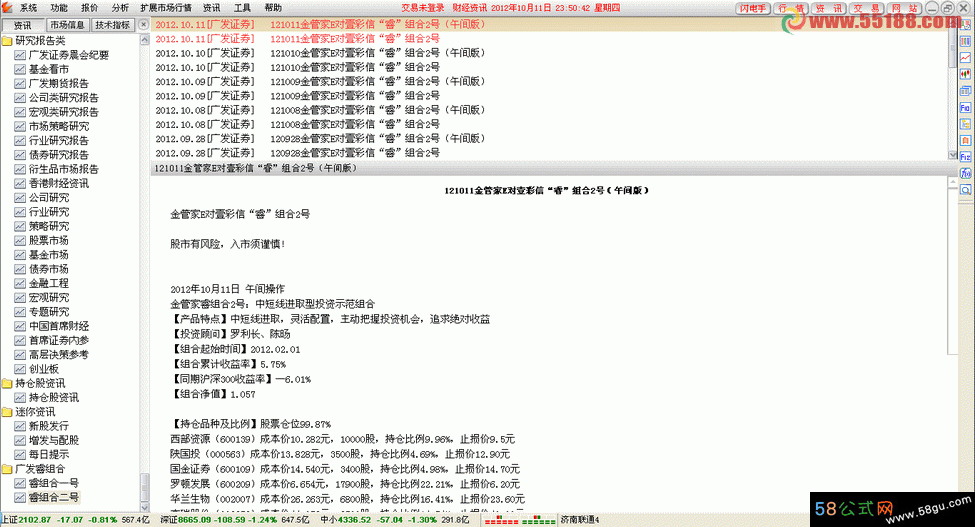Click the application logo icon at top left
975x527 pixels.
(x=7, y=7)
